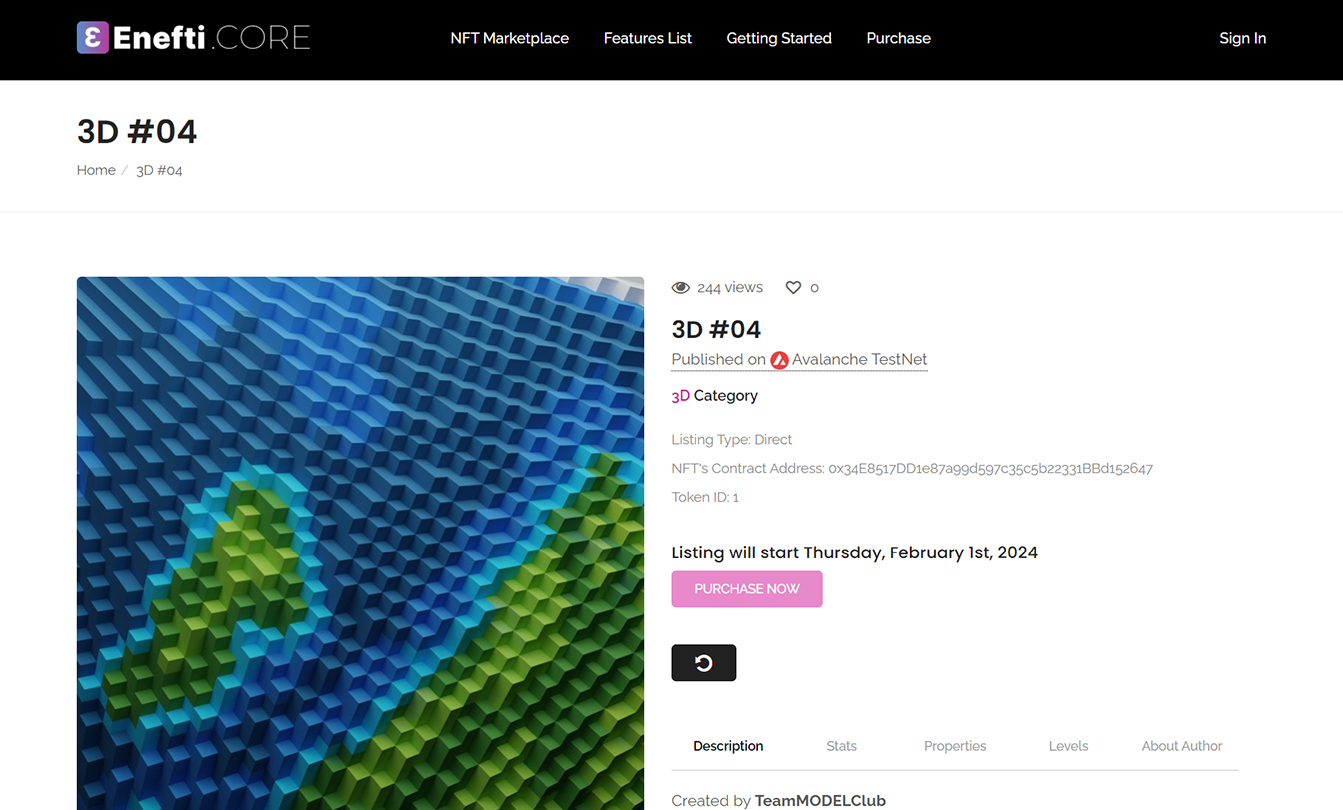Switch to the Properties tab
The image size is (1343, 810).
tap(955, 746)
